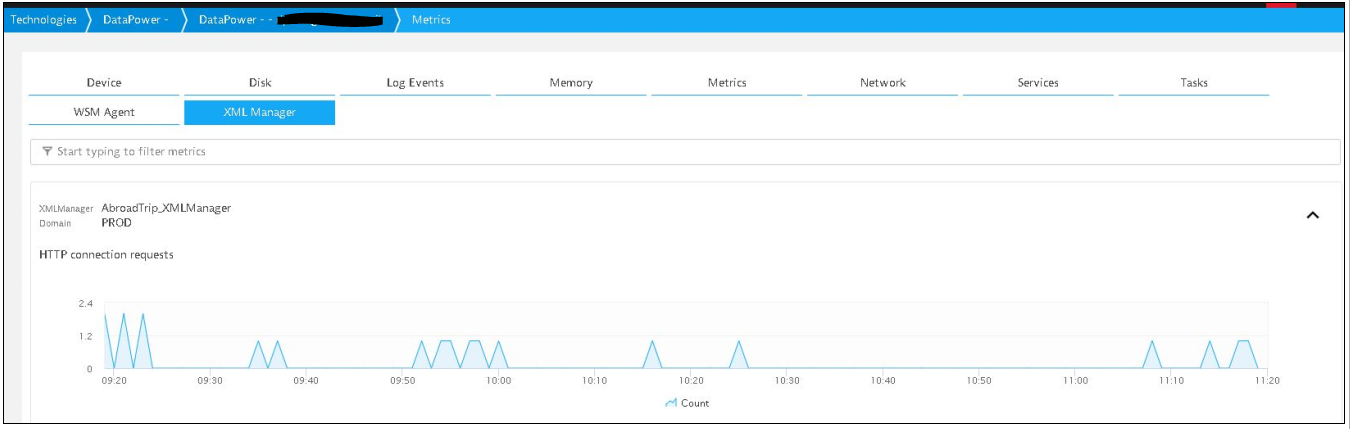Go to the first DataPower breadcrumb

(135, 20)
